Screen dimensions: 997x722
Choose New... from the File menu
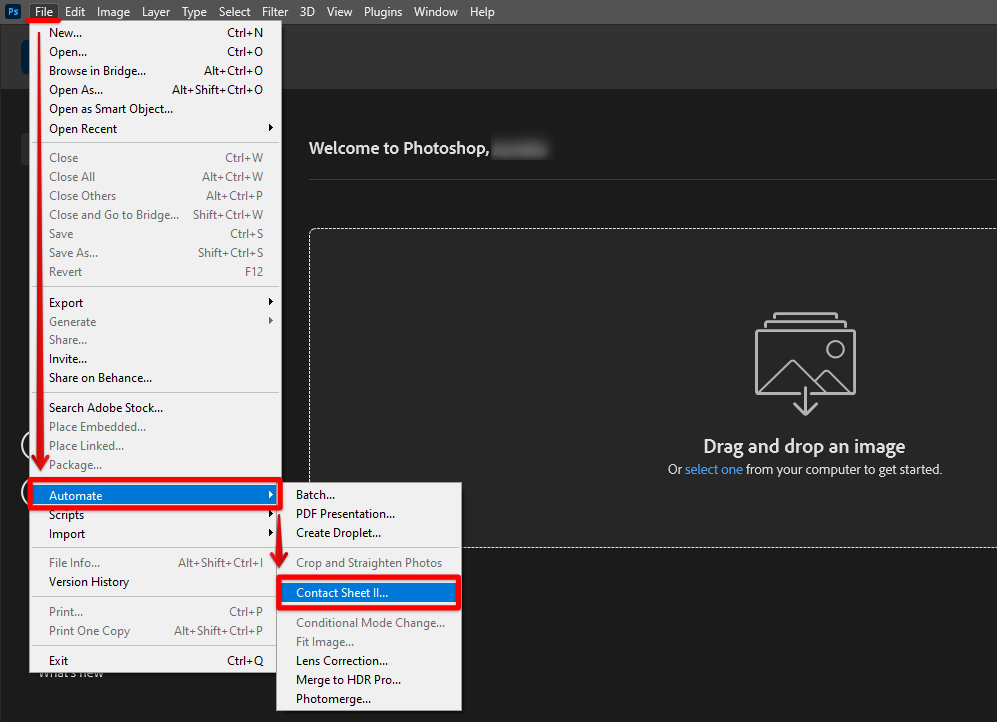pos(156,32)
